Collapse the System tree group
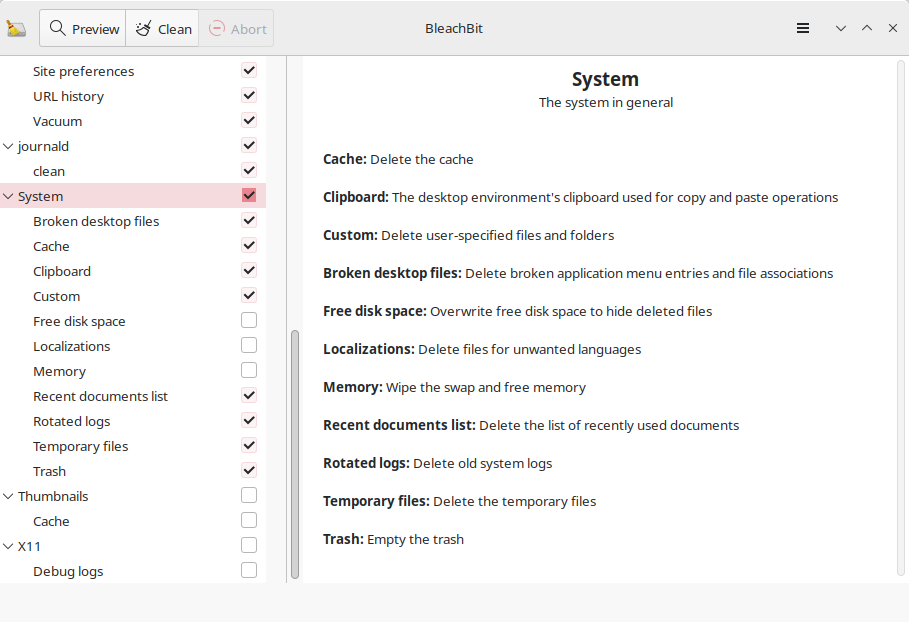 pos(8,196)
